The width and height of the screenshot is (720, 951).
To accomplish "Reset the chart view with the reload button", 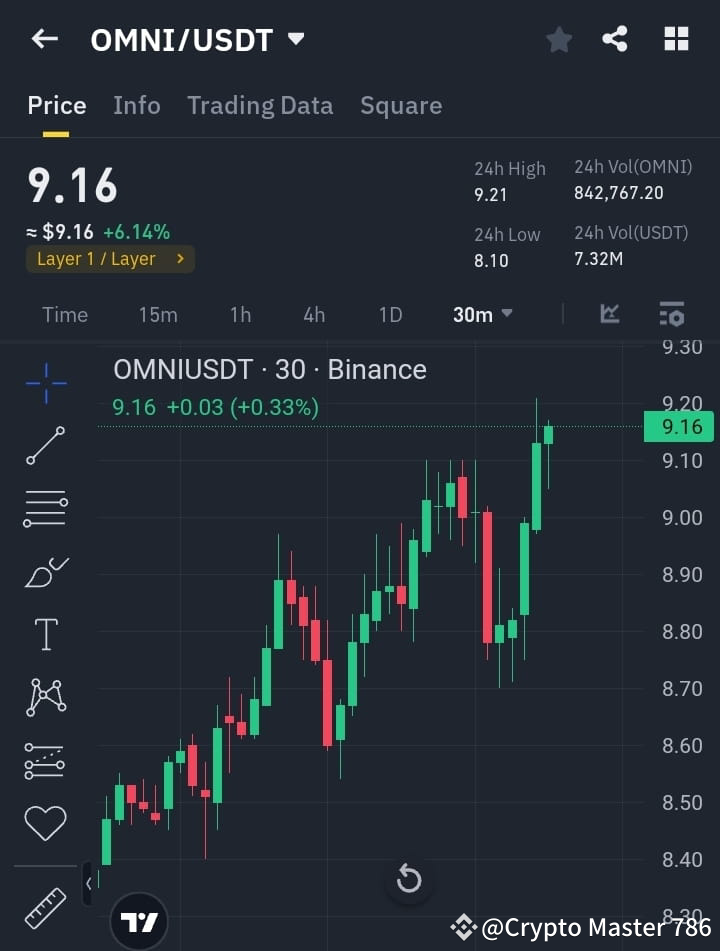I will point(409,879).
